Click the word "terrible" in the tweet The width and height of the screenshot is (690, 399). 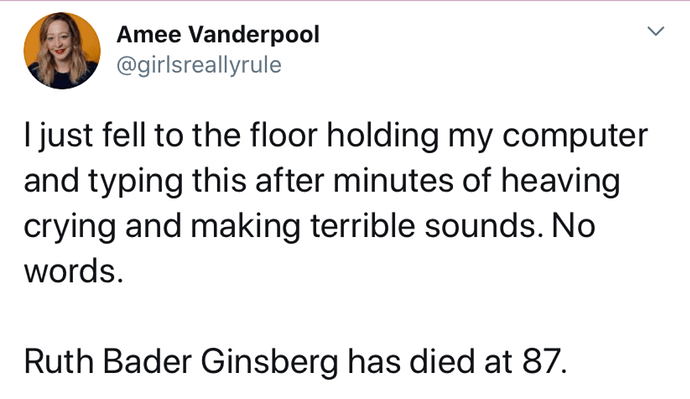coord(363,226)
